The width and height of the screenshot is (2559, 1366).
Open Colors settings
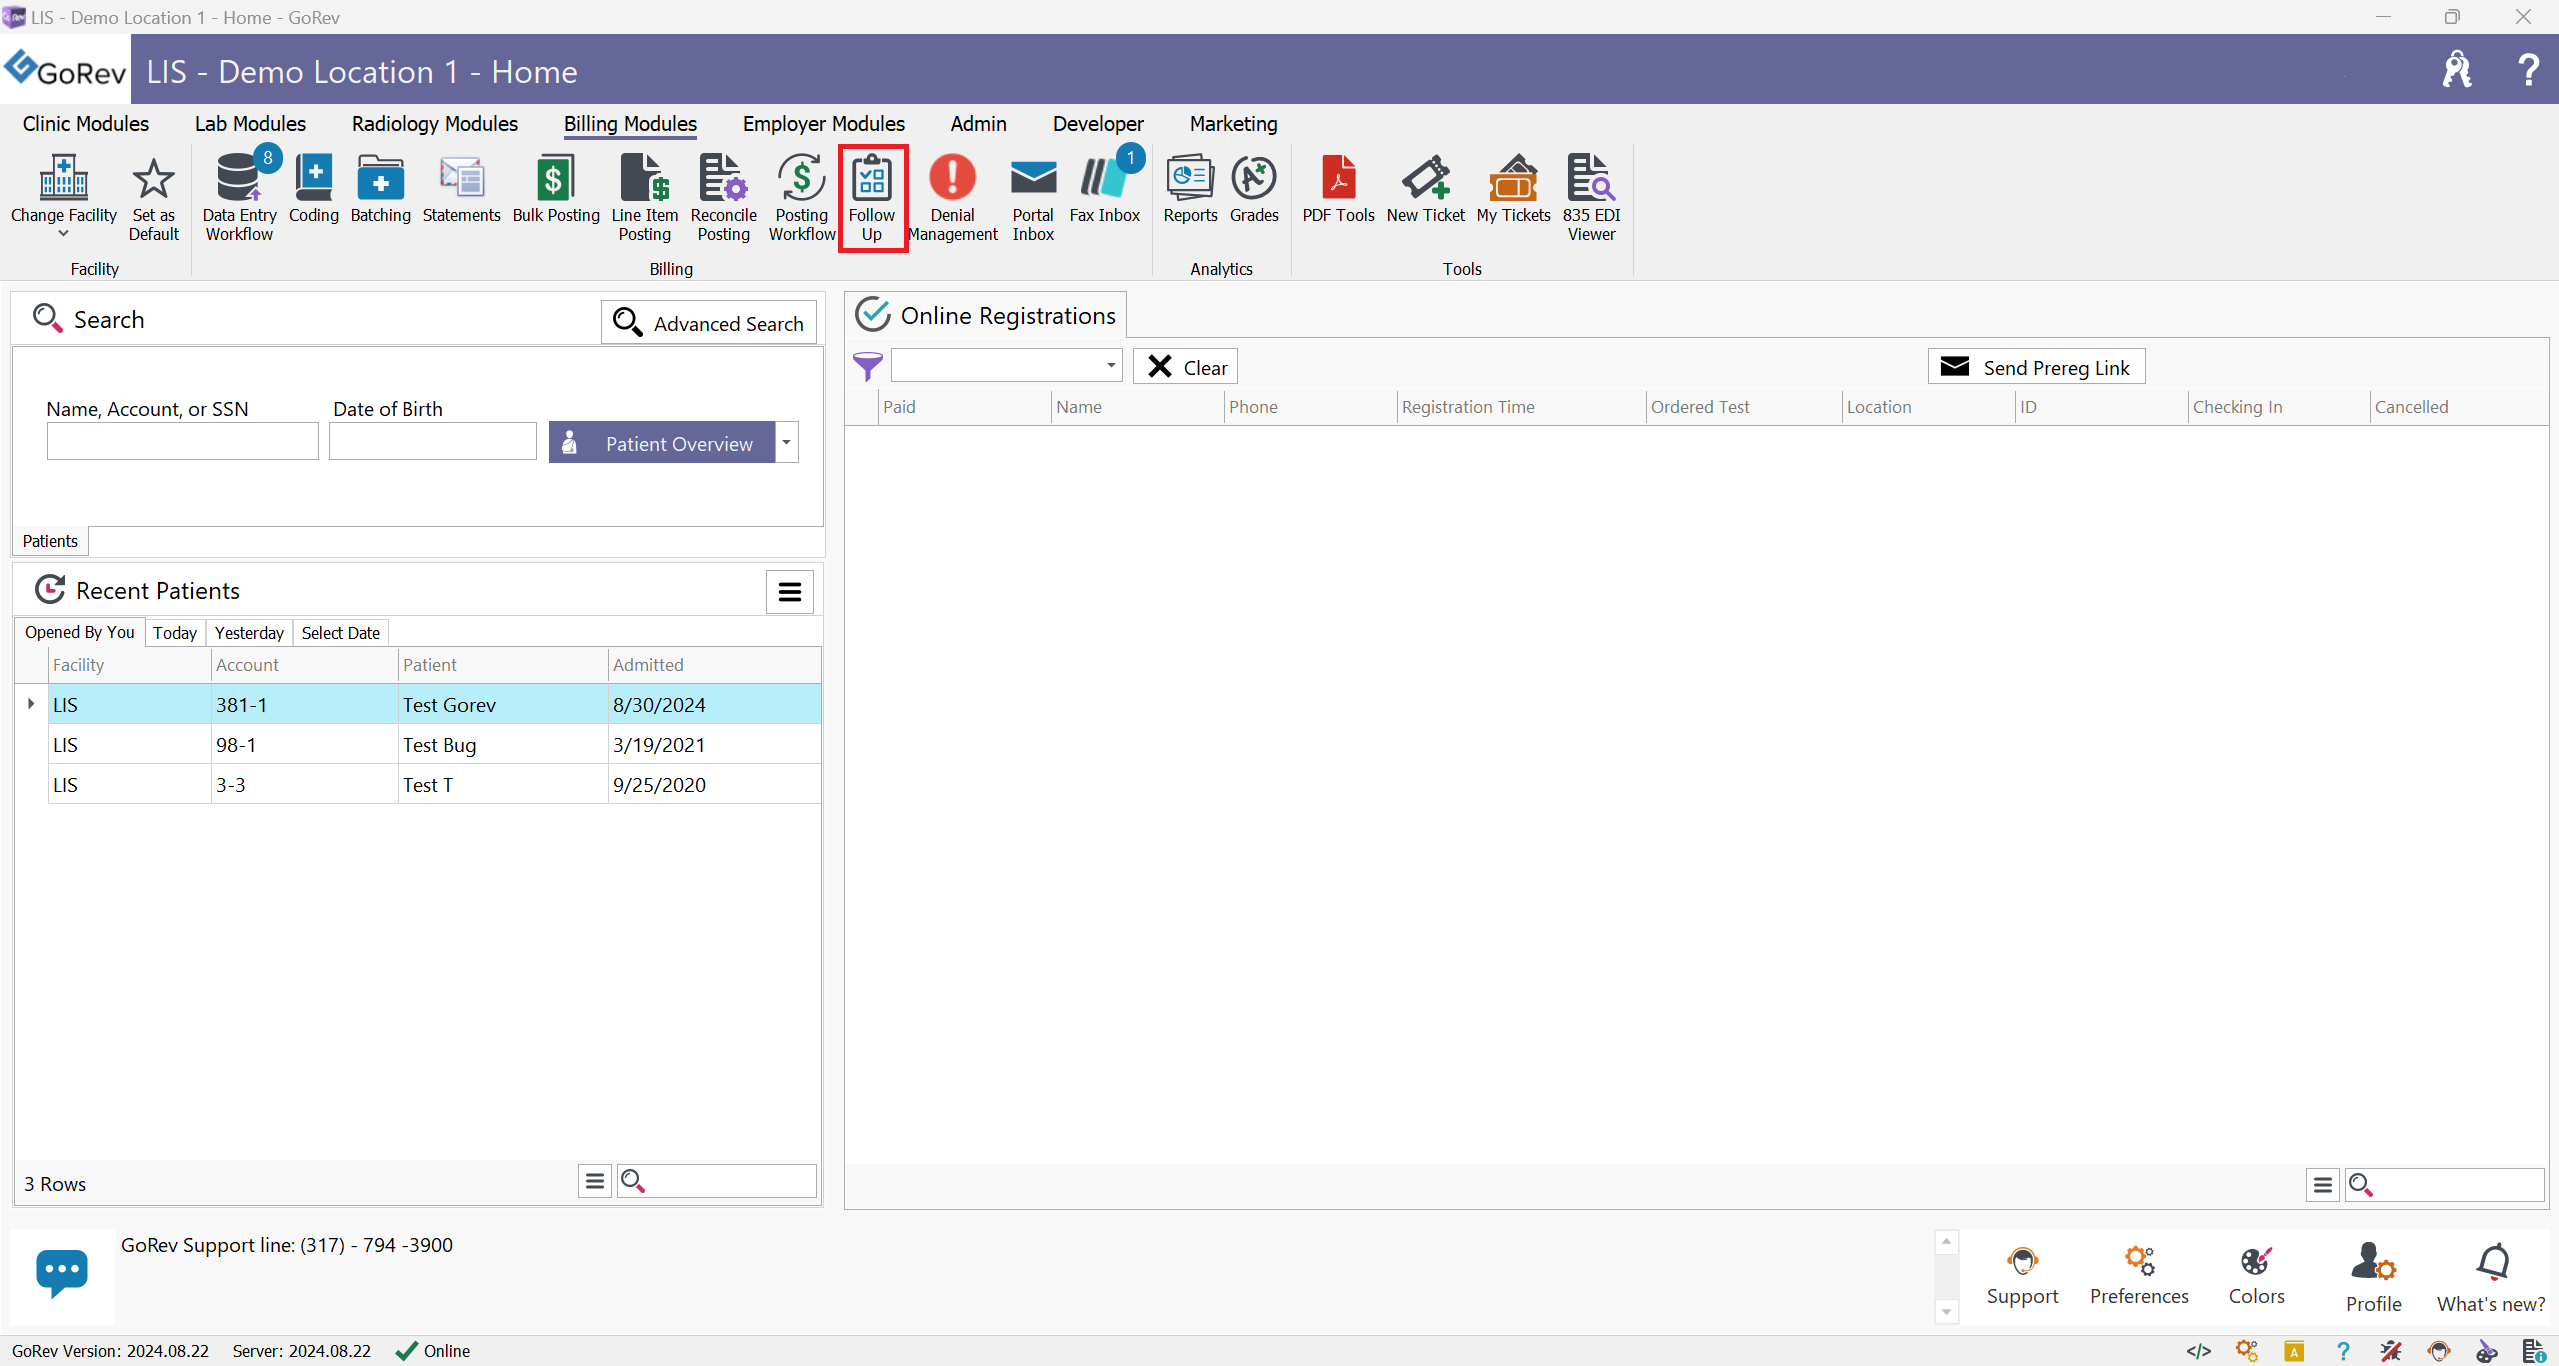tap(2256, 1276)
